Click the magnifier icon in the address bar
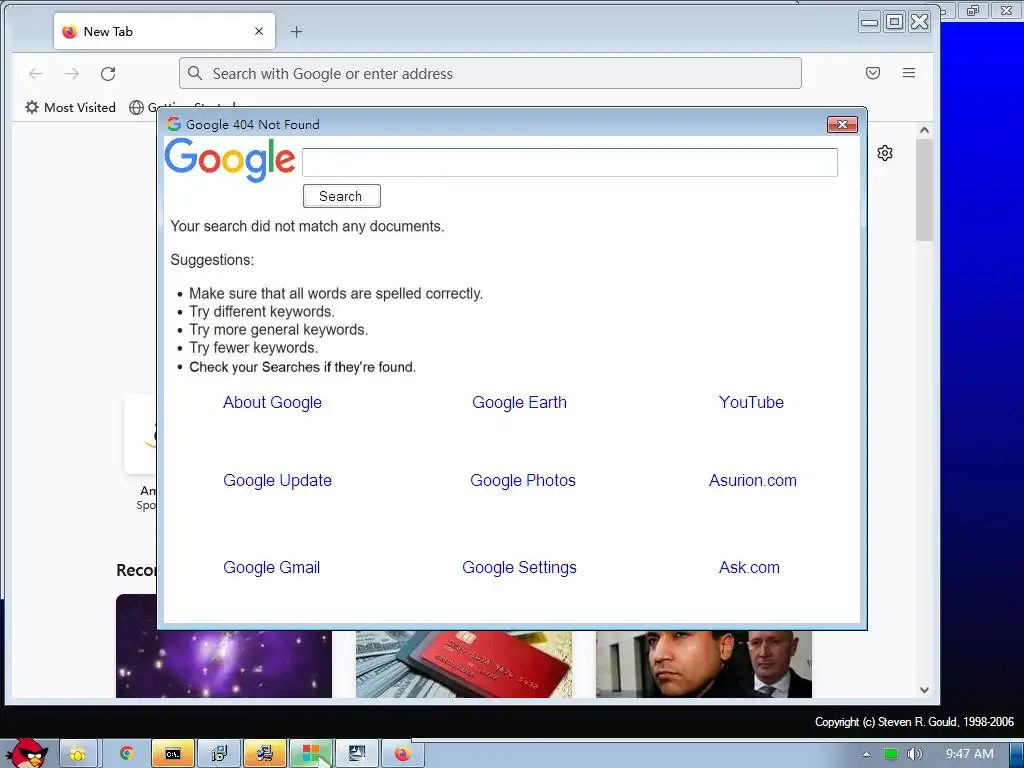 (x=195, y=73)
